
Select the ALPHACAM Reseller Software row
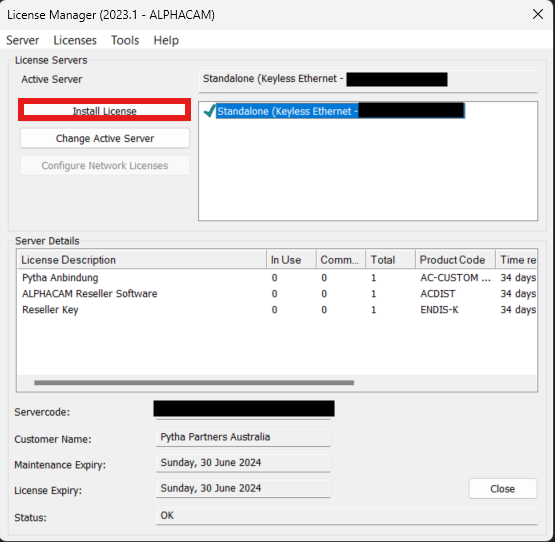coord(277,293)
